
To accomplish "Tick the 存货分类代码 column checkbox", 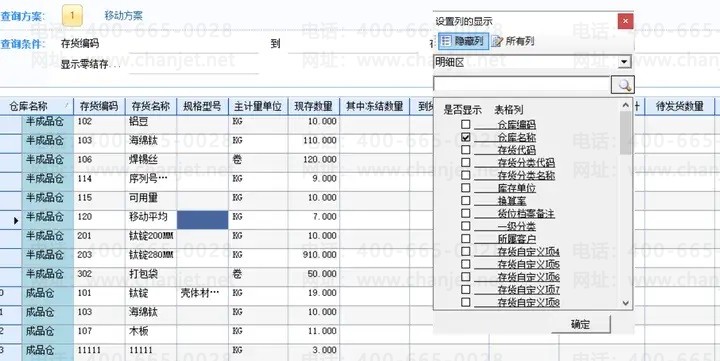I will [x=466, y=163].
